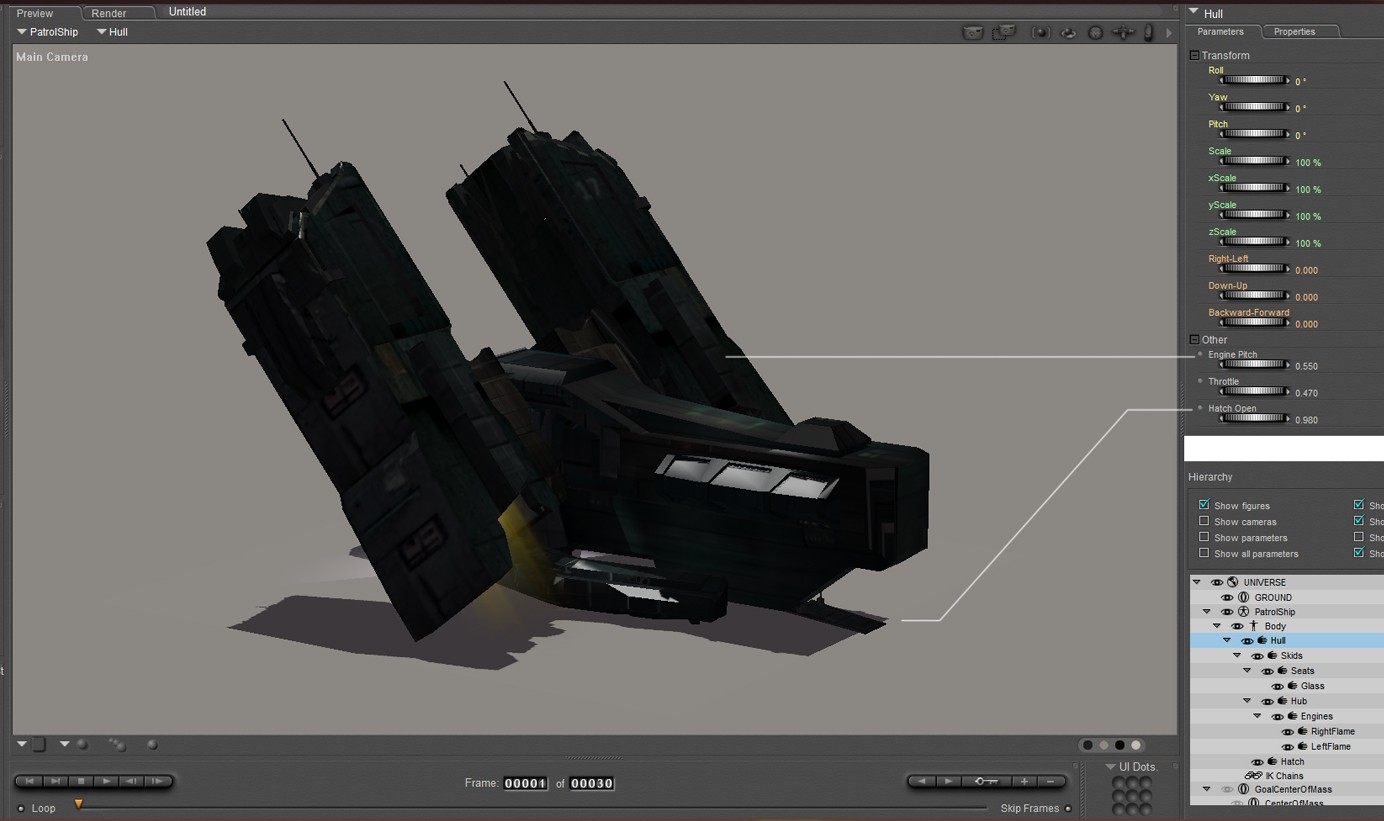
Task: Add a keyframe with plus button
Action: (1024, 781)
